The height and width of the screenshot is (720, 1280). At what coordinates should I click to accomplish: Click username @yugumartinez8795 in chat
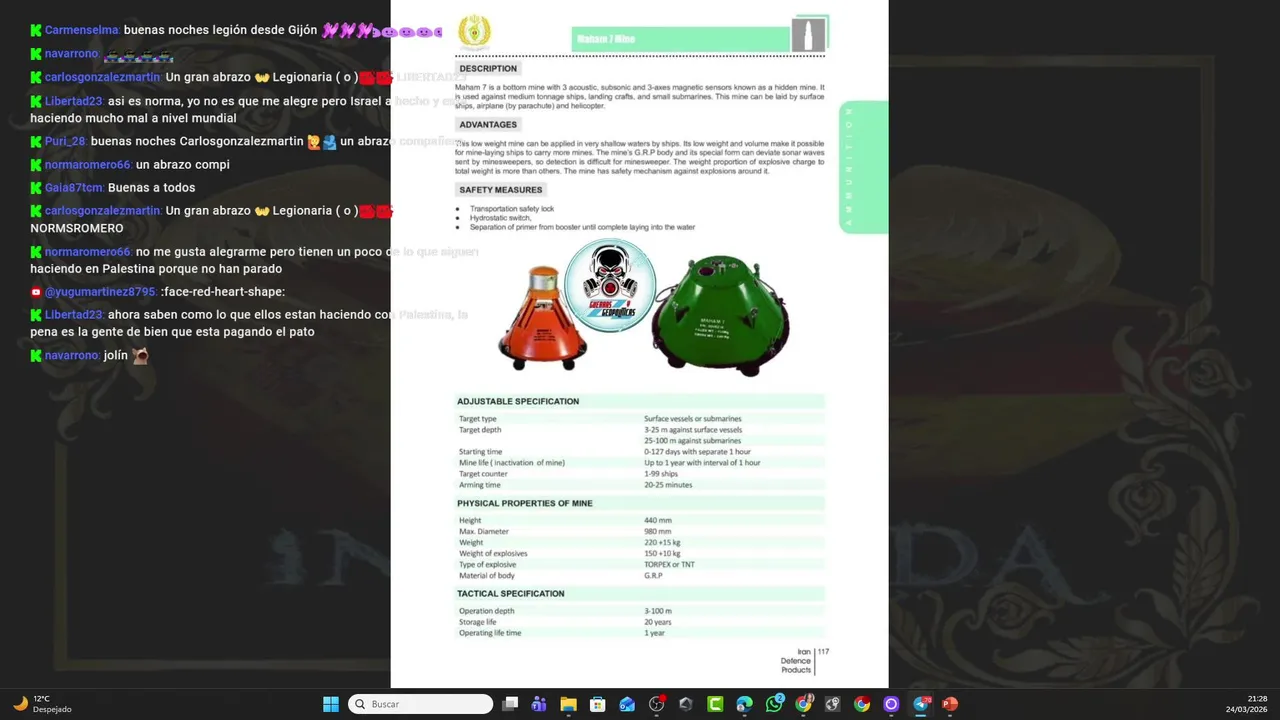tap(100, 292)
